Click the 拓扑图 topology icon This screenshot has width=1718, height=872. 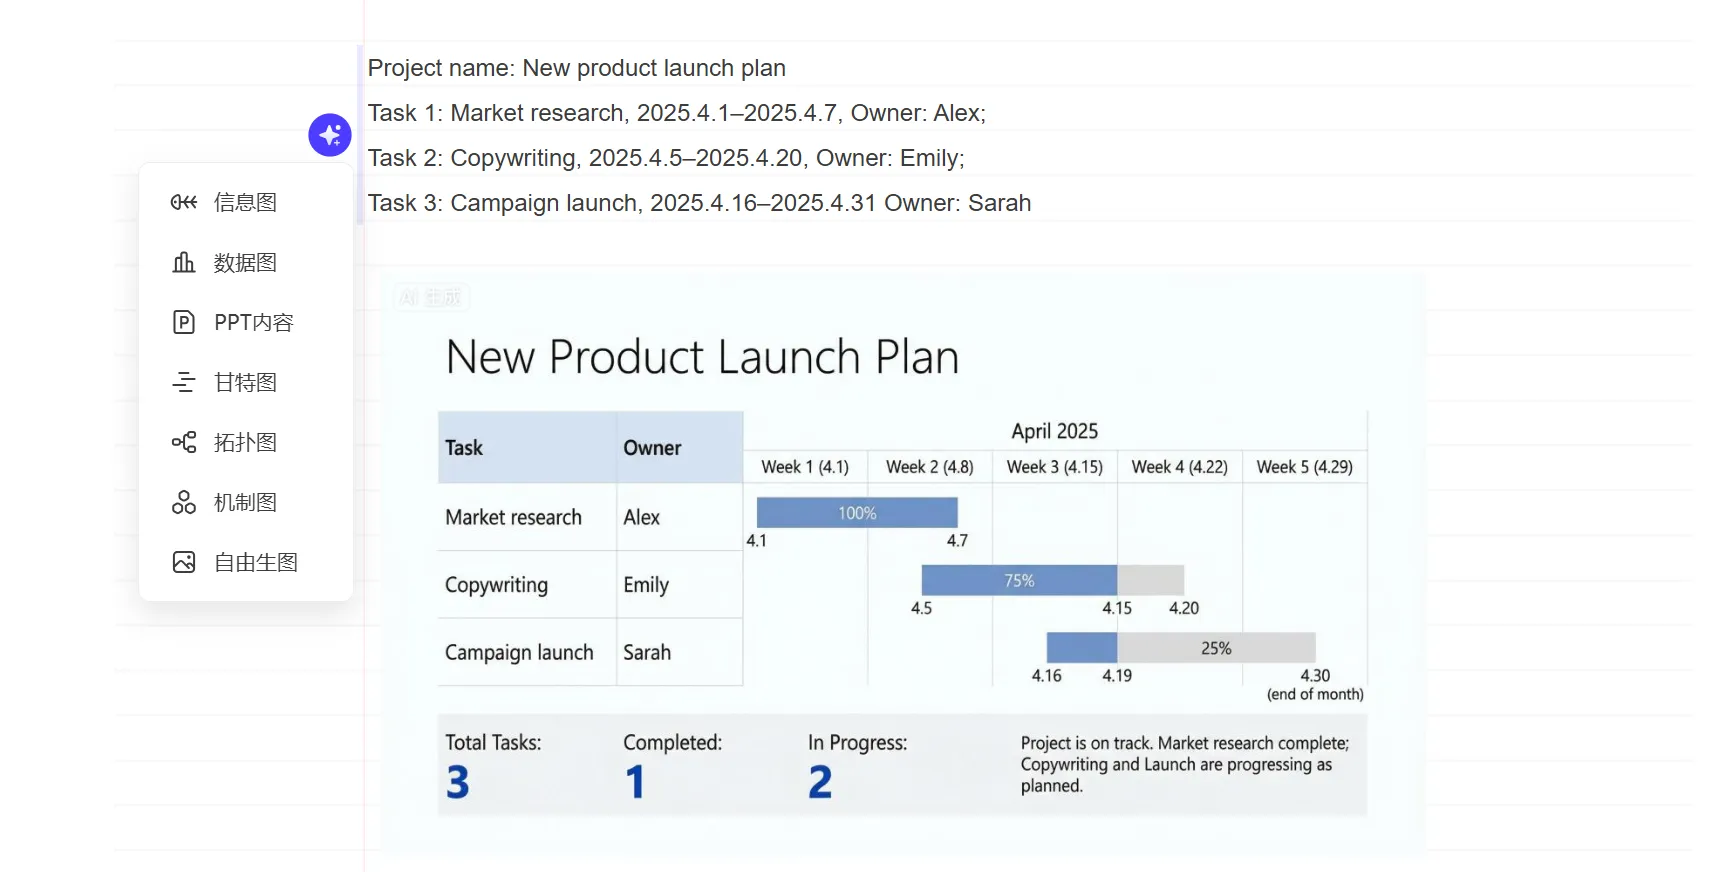[x=184, y=442]
